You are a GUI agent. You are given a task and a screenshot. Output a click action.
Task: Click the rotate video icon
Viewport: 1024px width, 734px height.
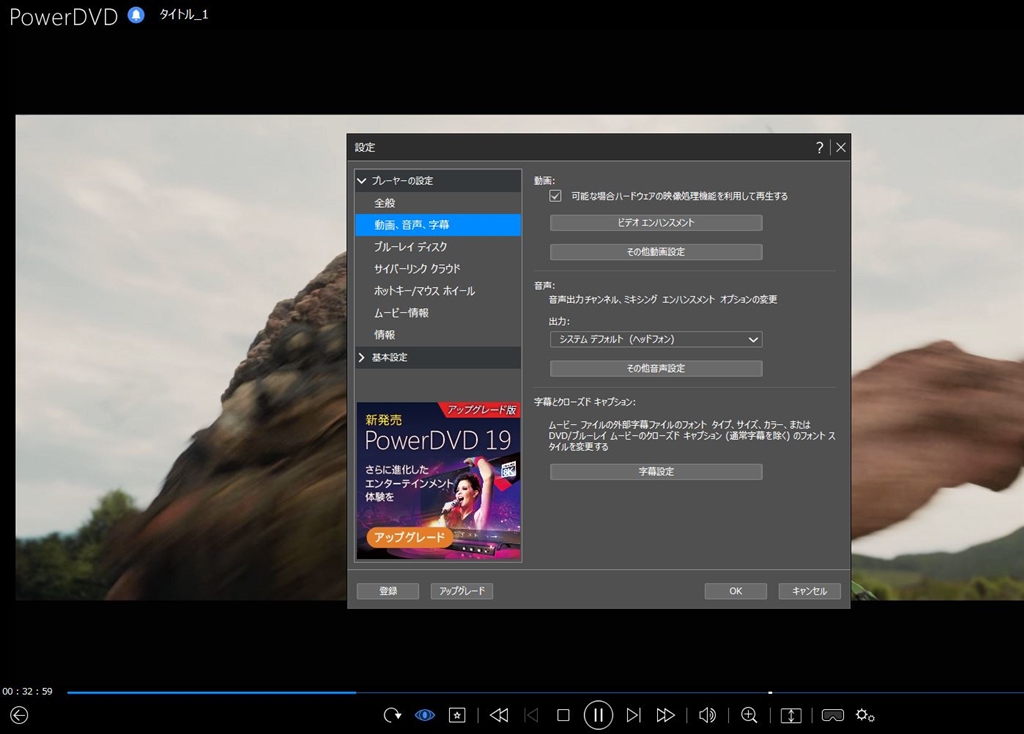[392, 715]
